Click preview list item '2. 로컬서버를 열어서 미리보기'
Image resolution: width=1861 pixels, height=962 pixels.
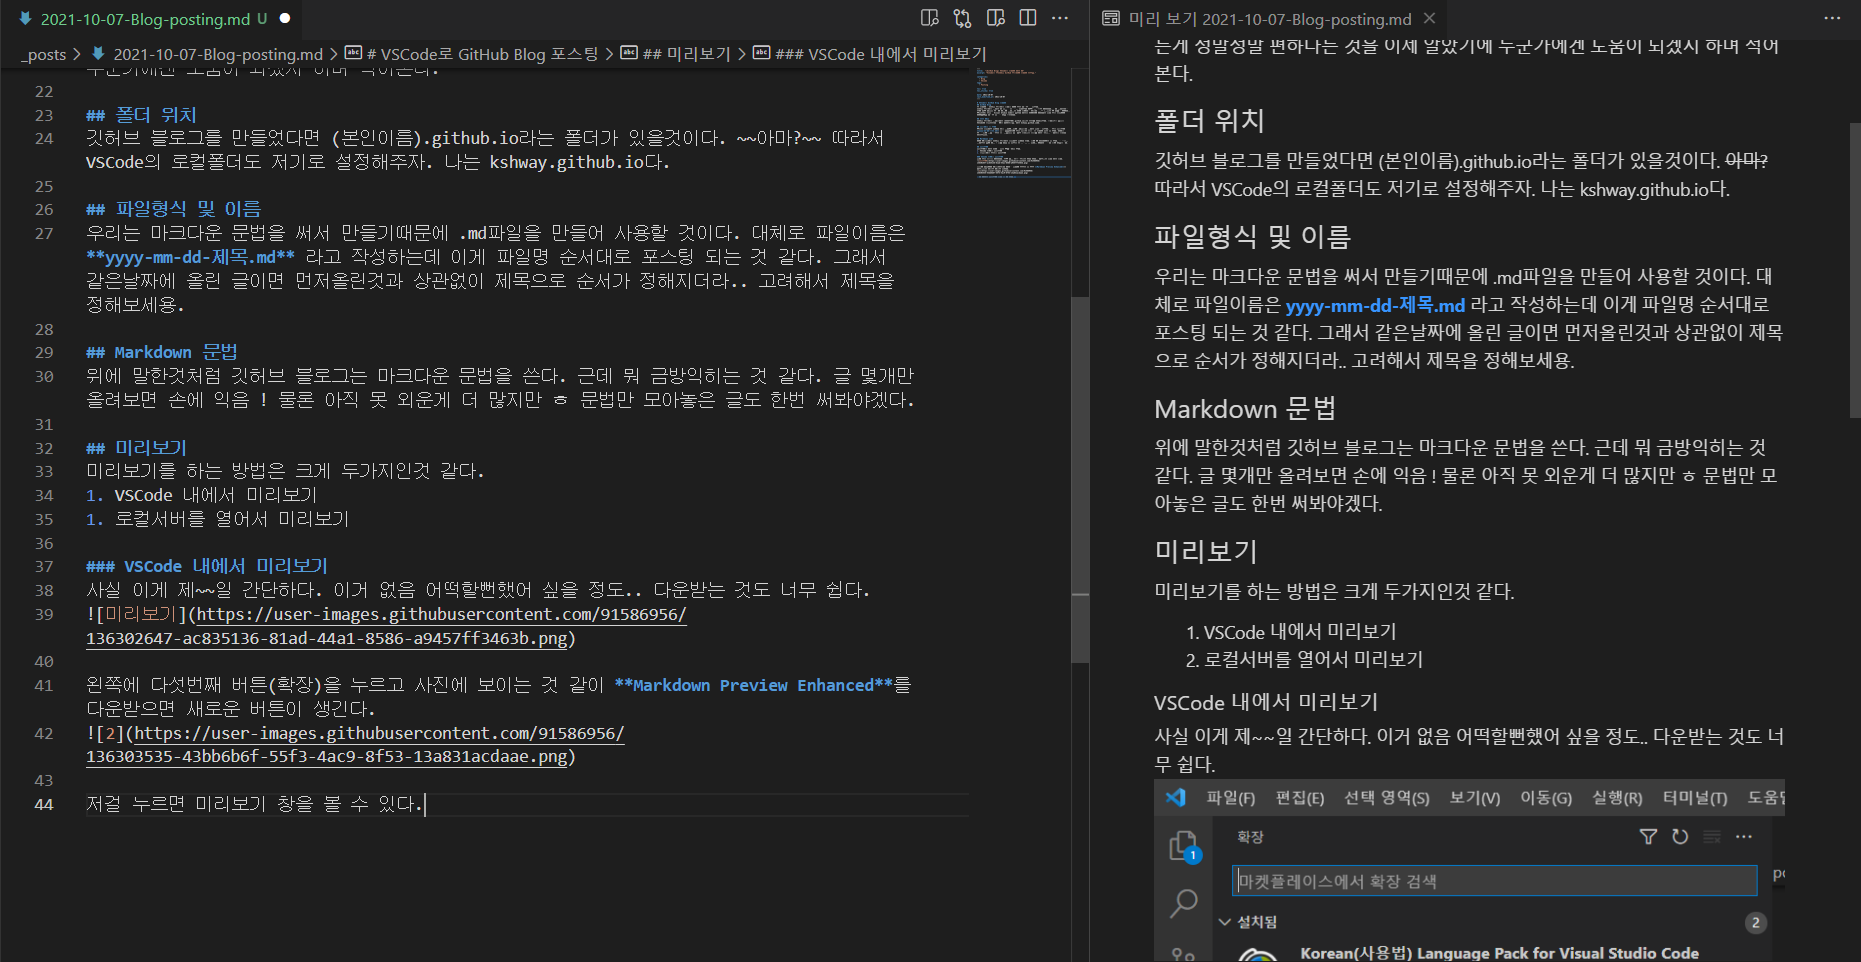click(x=1304, y=660)
